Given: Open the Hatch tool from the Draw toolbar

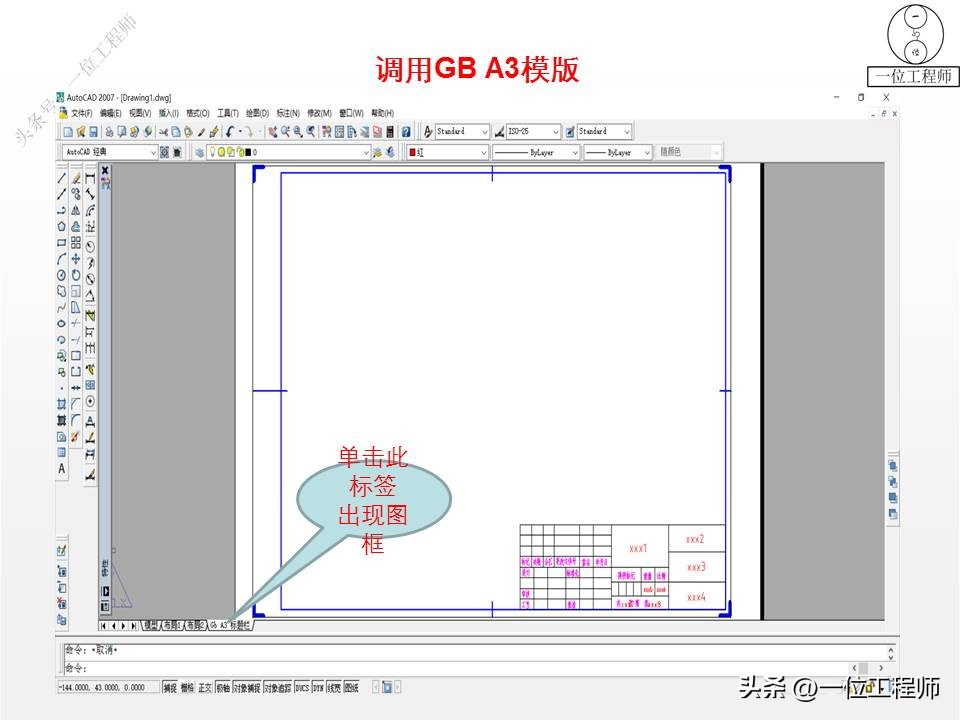Looking at the screenshot, I should click(x=58, y=403).
